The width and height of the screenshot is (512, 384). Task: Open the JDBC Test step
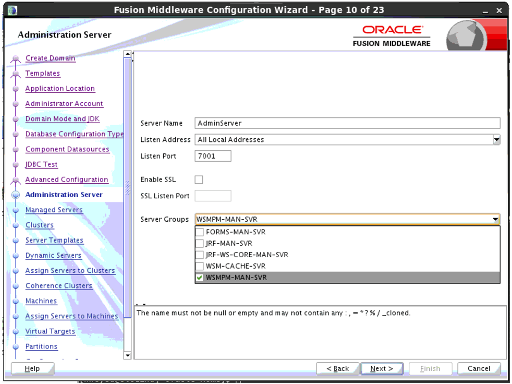pyautogui.click(x=41, y=164)
